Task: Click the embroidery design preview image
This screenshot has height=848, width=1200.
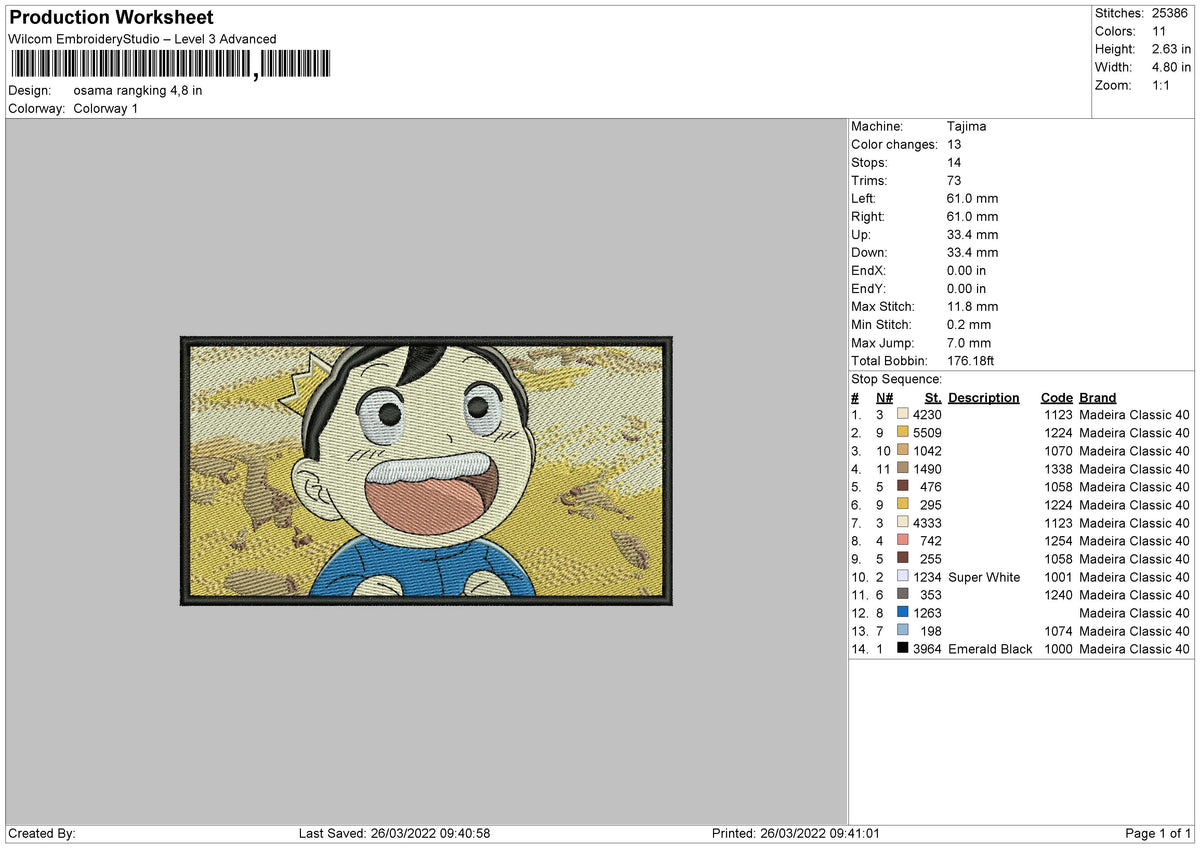Action: pos(426,471)
